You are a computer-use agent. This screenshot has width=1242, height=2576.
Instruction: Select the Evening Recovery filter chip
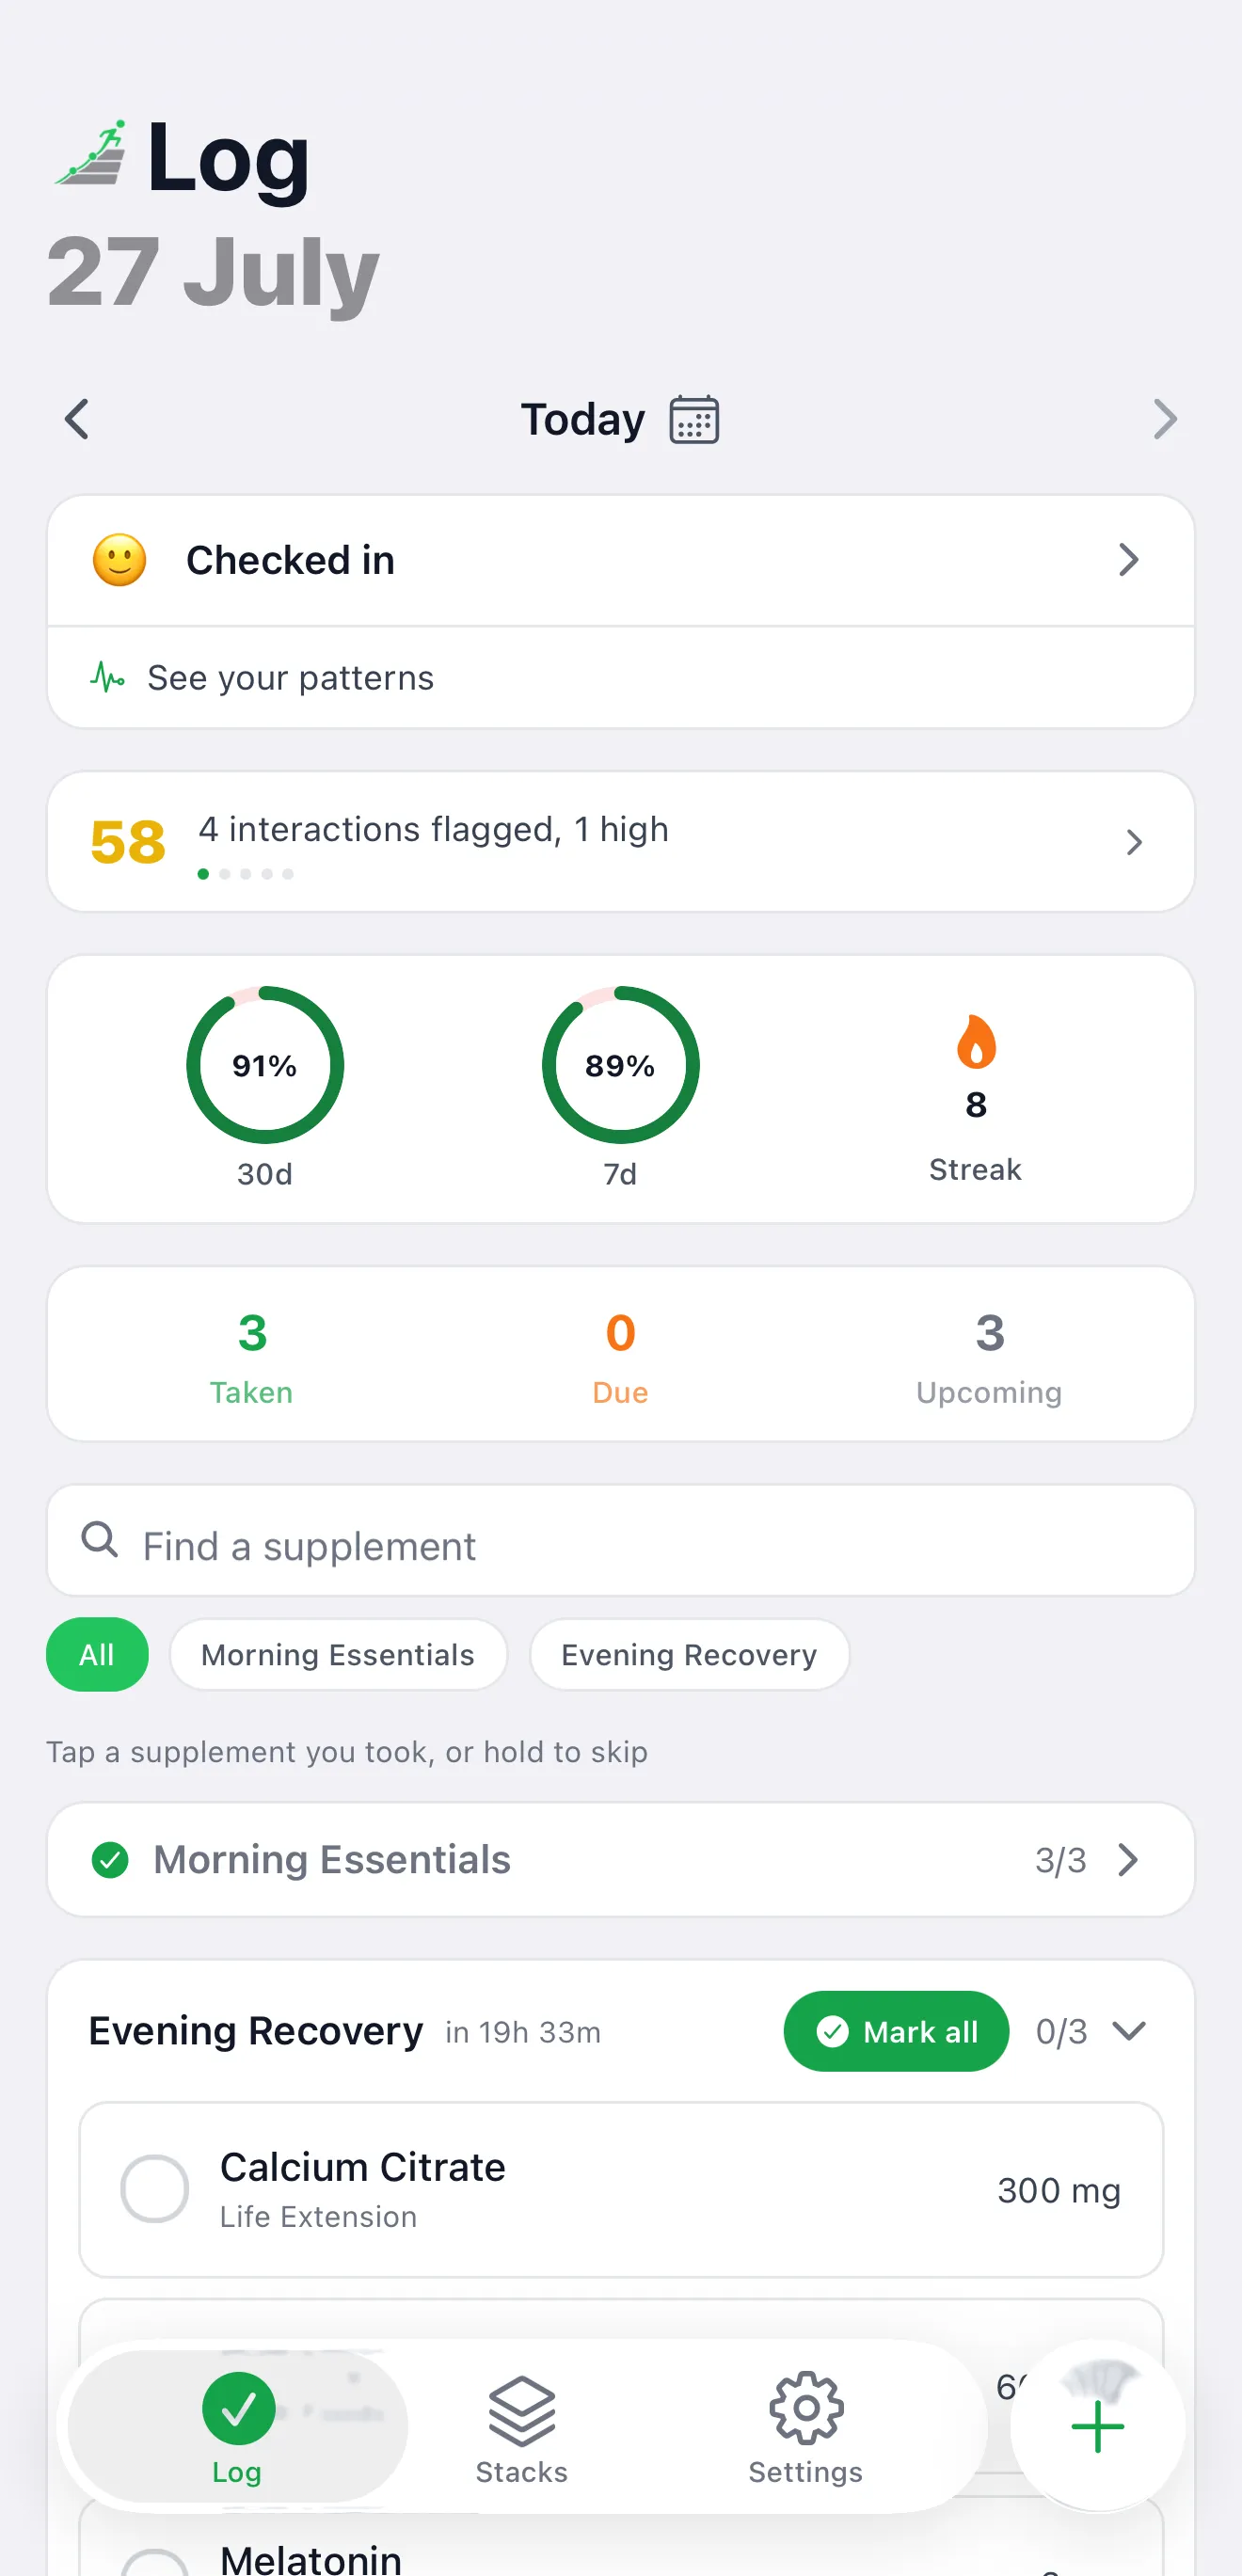[689, 1654]
